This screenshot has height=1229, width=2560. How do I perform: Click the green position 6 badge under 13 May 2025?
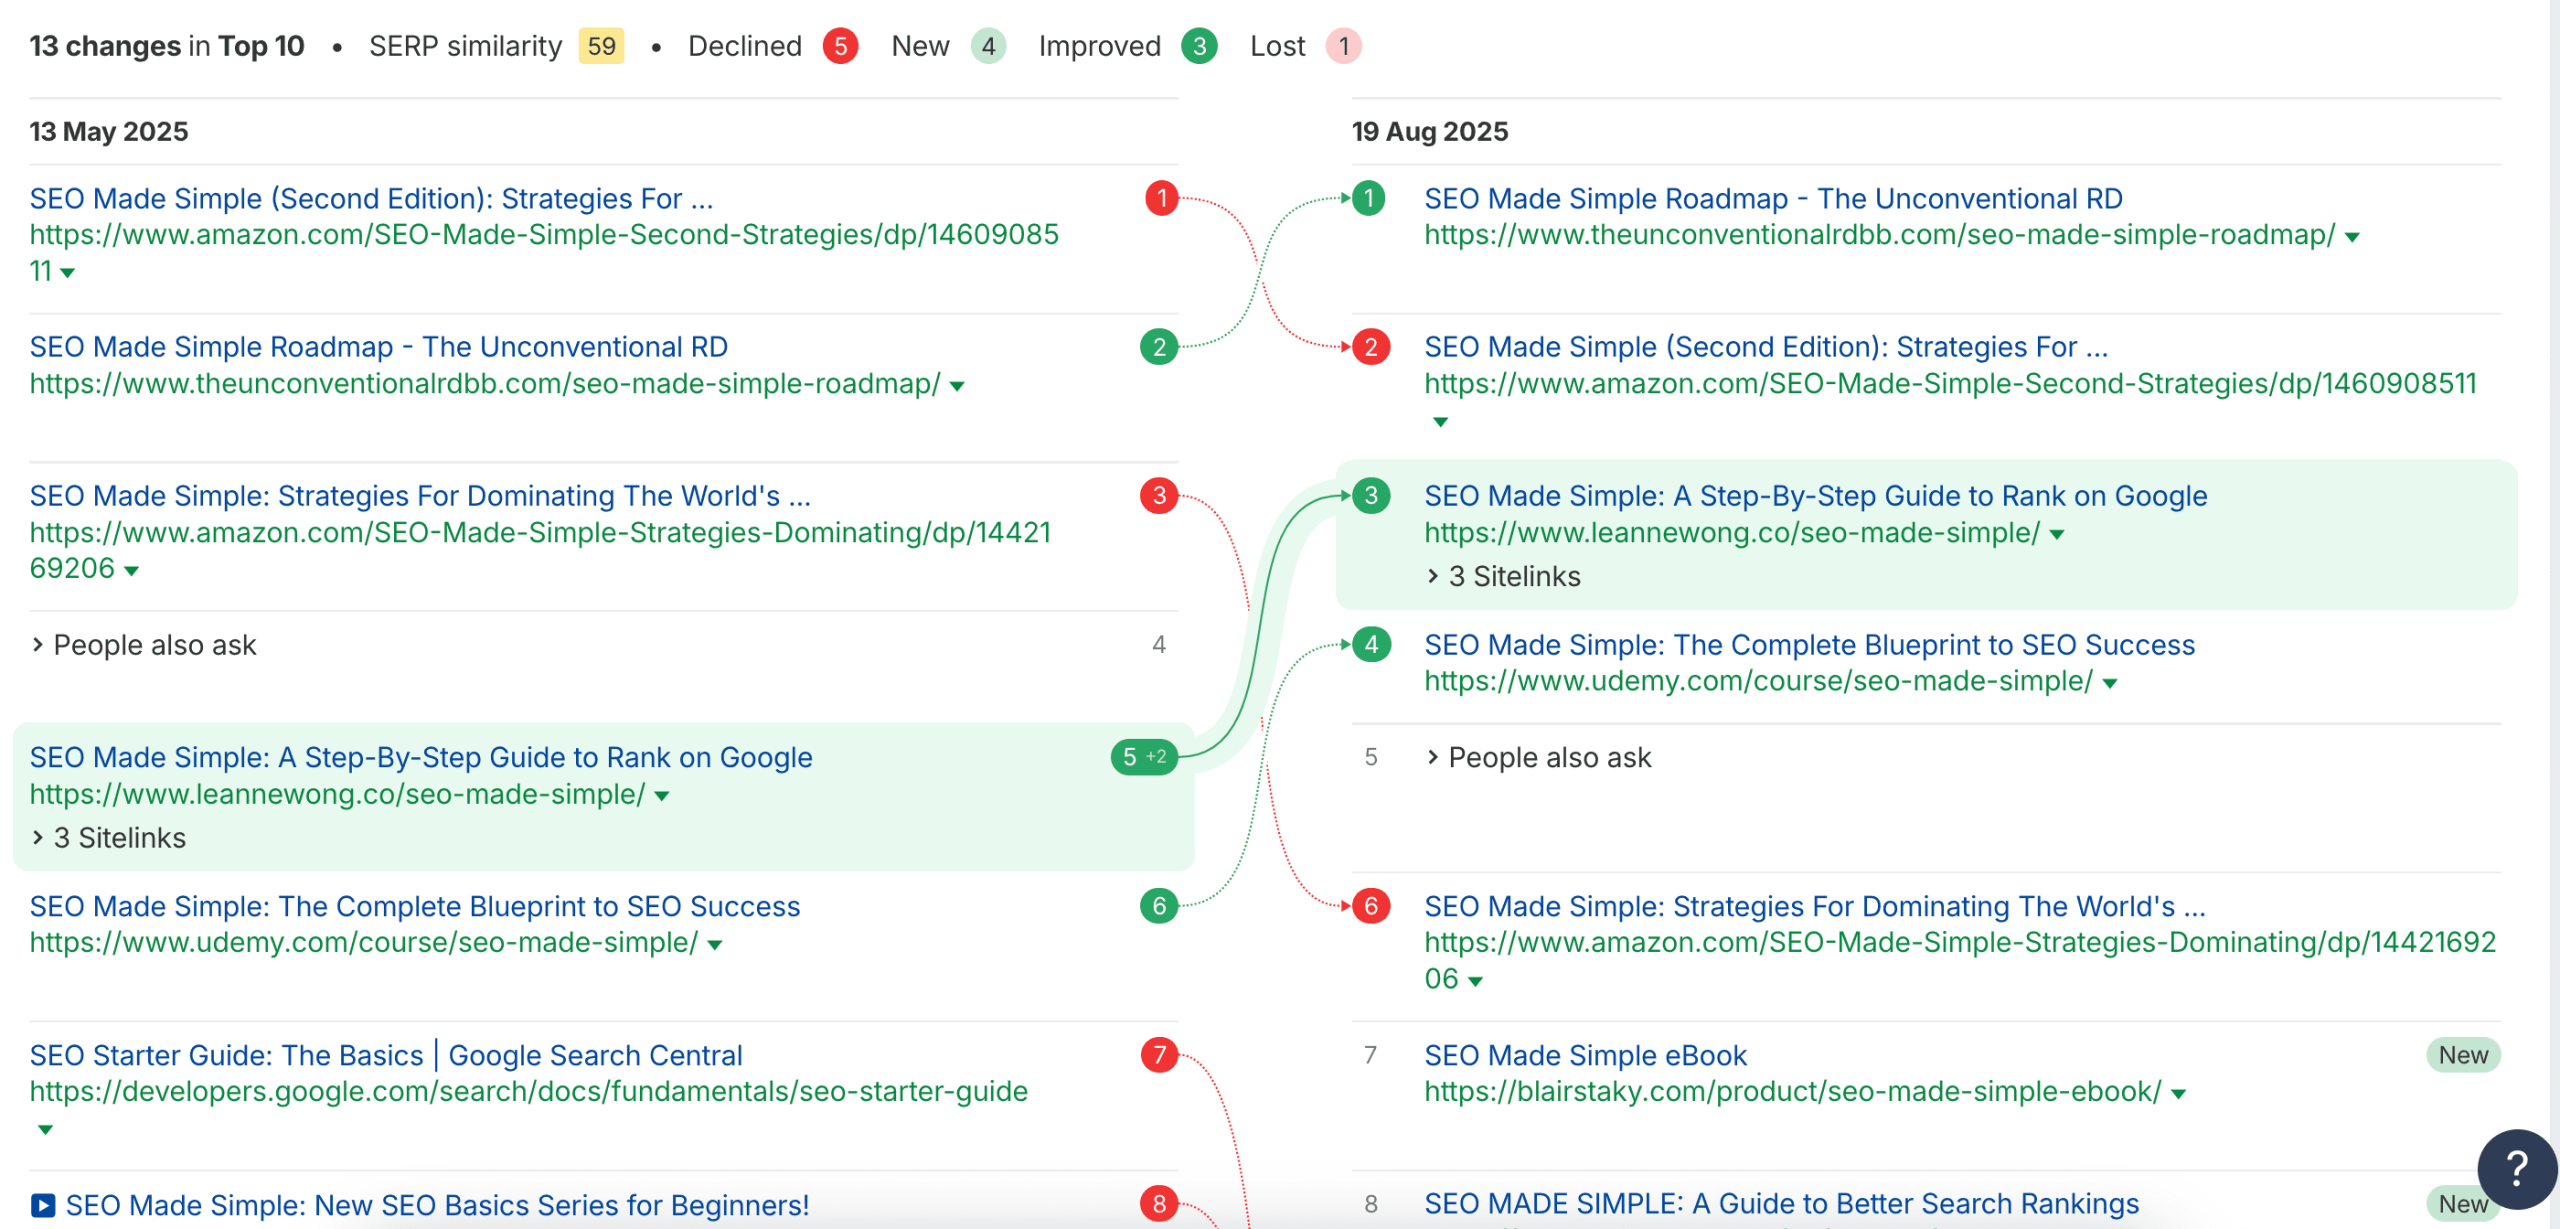point(1159,906)
